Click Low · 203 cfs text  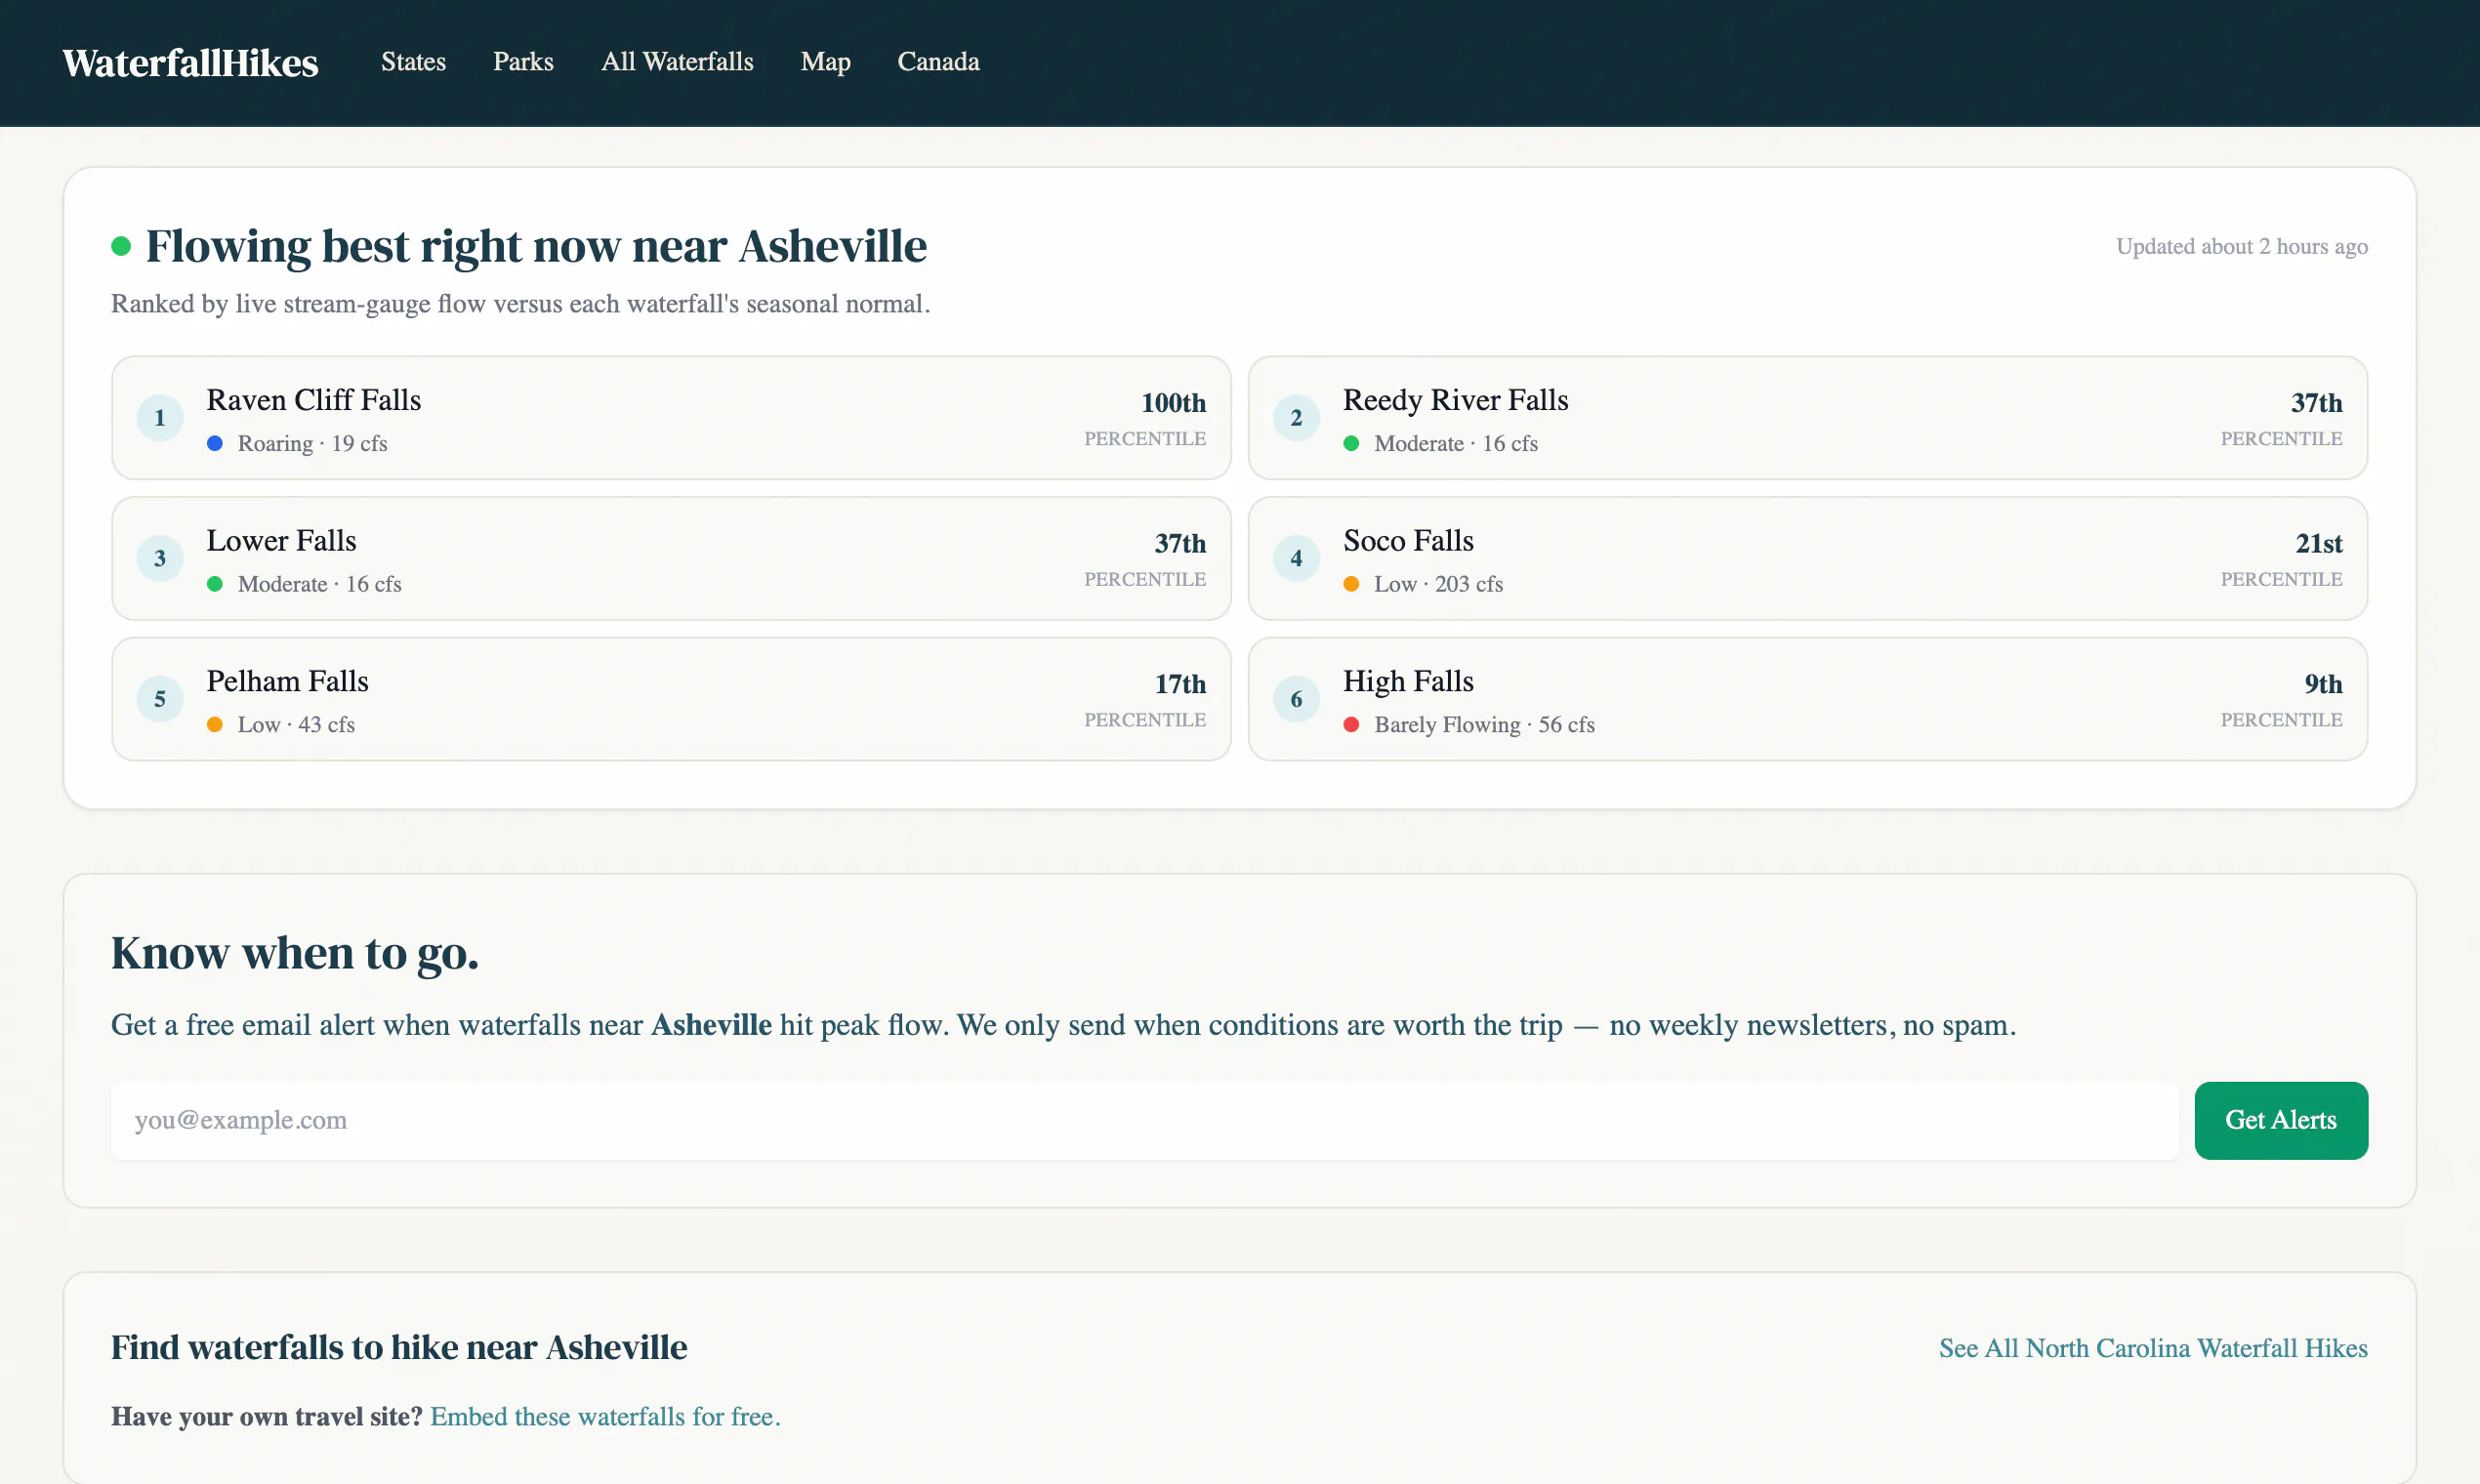pos(1438,584)
